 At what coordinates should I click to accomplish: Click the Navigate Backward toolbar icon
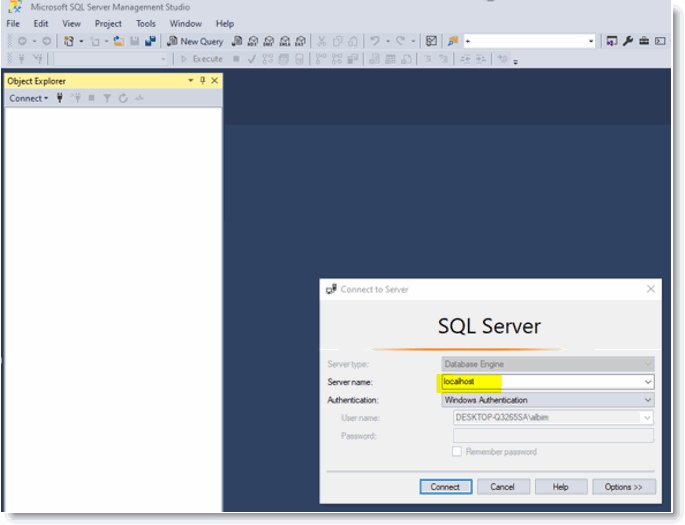22,41
